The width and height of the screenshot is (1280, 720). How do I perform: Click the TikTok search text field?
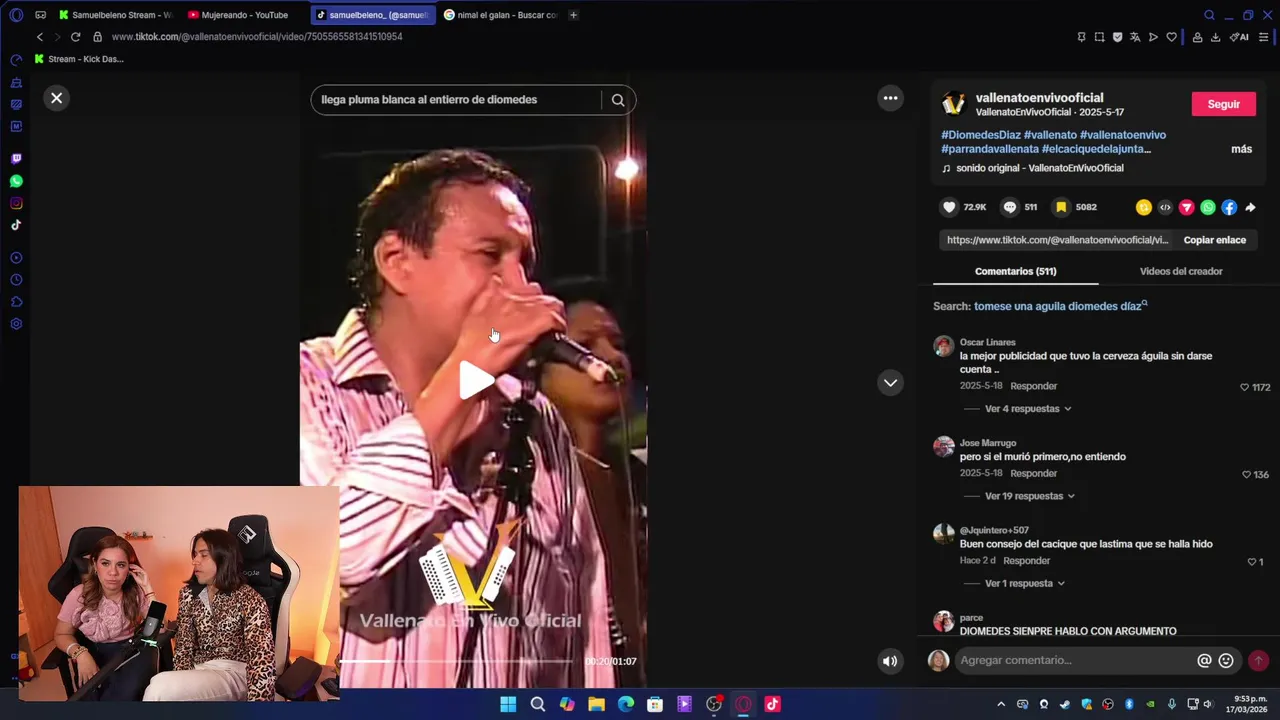coord(458,100)
